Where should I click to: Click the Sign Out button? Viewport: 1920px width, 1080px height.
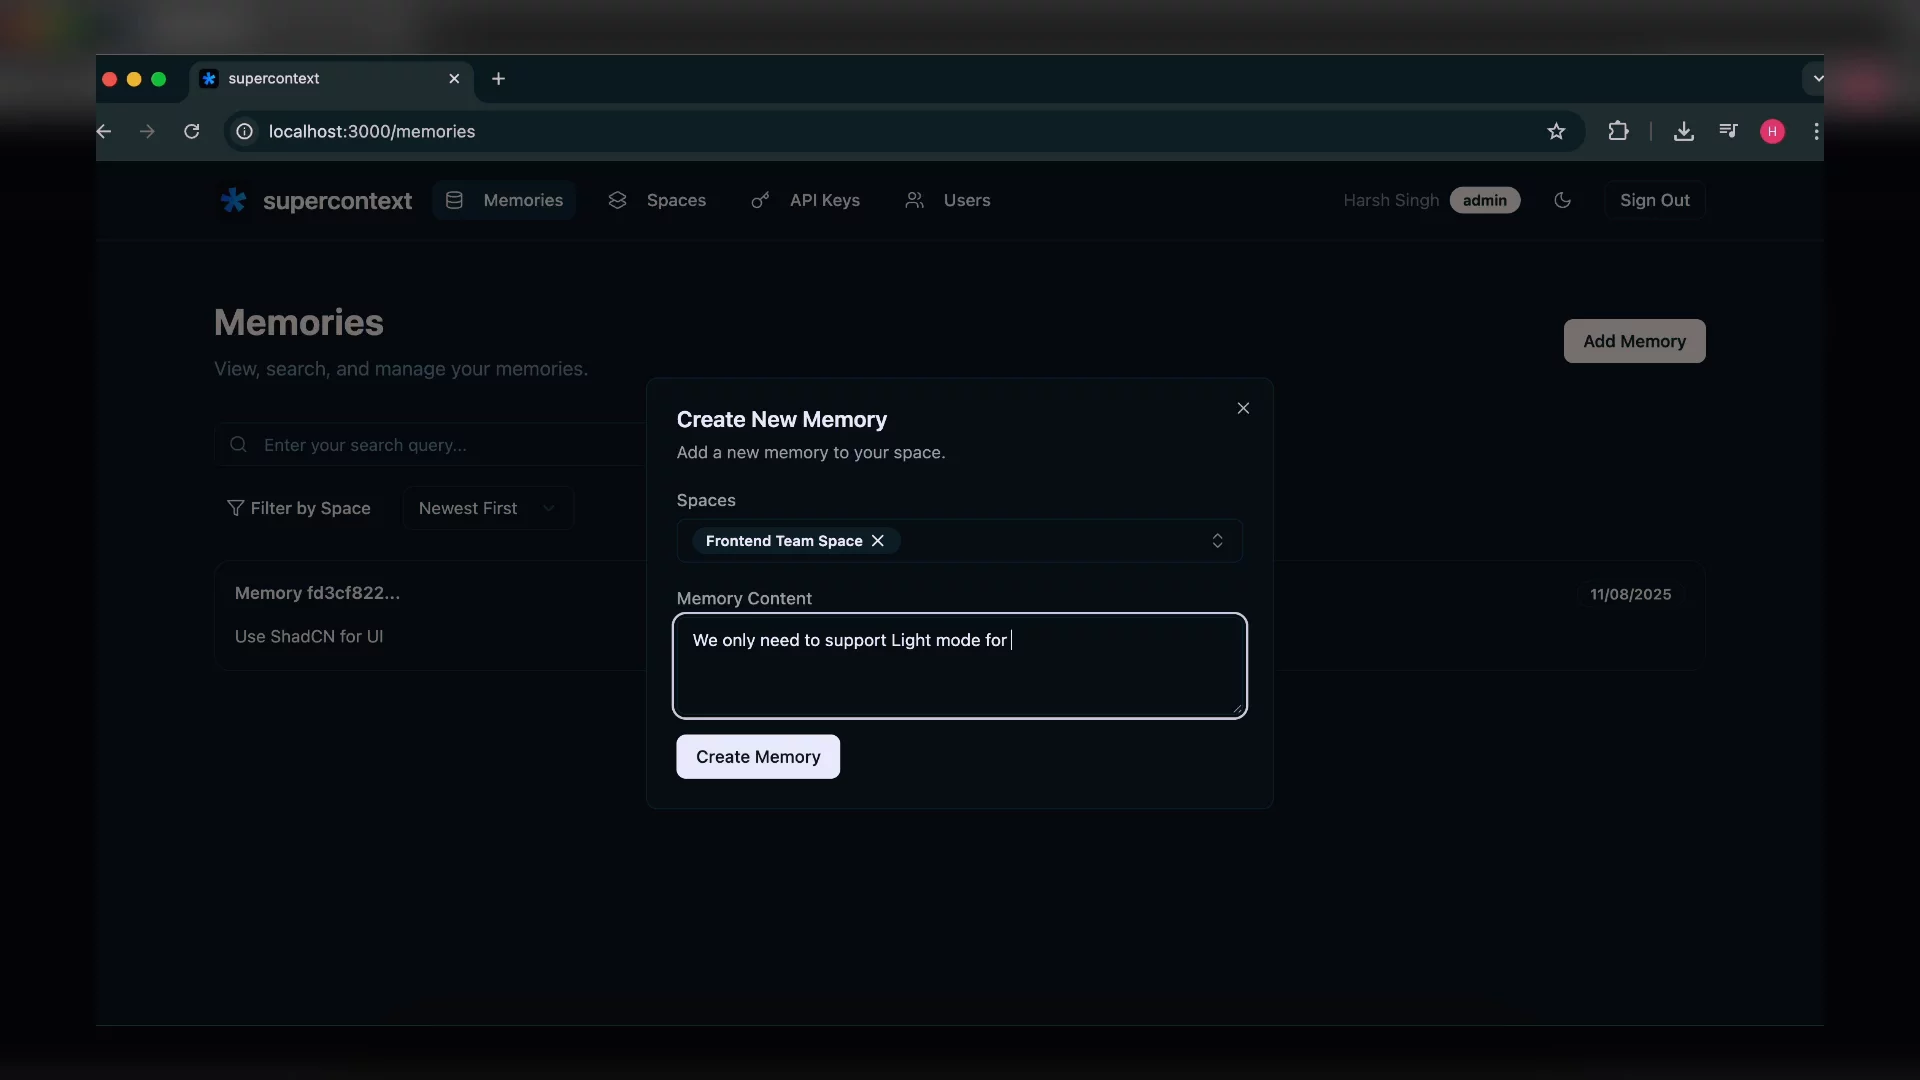click(1654, 201)
